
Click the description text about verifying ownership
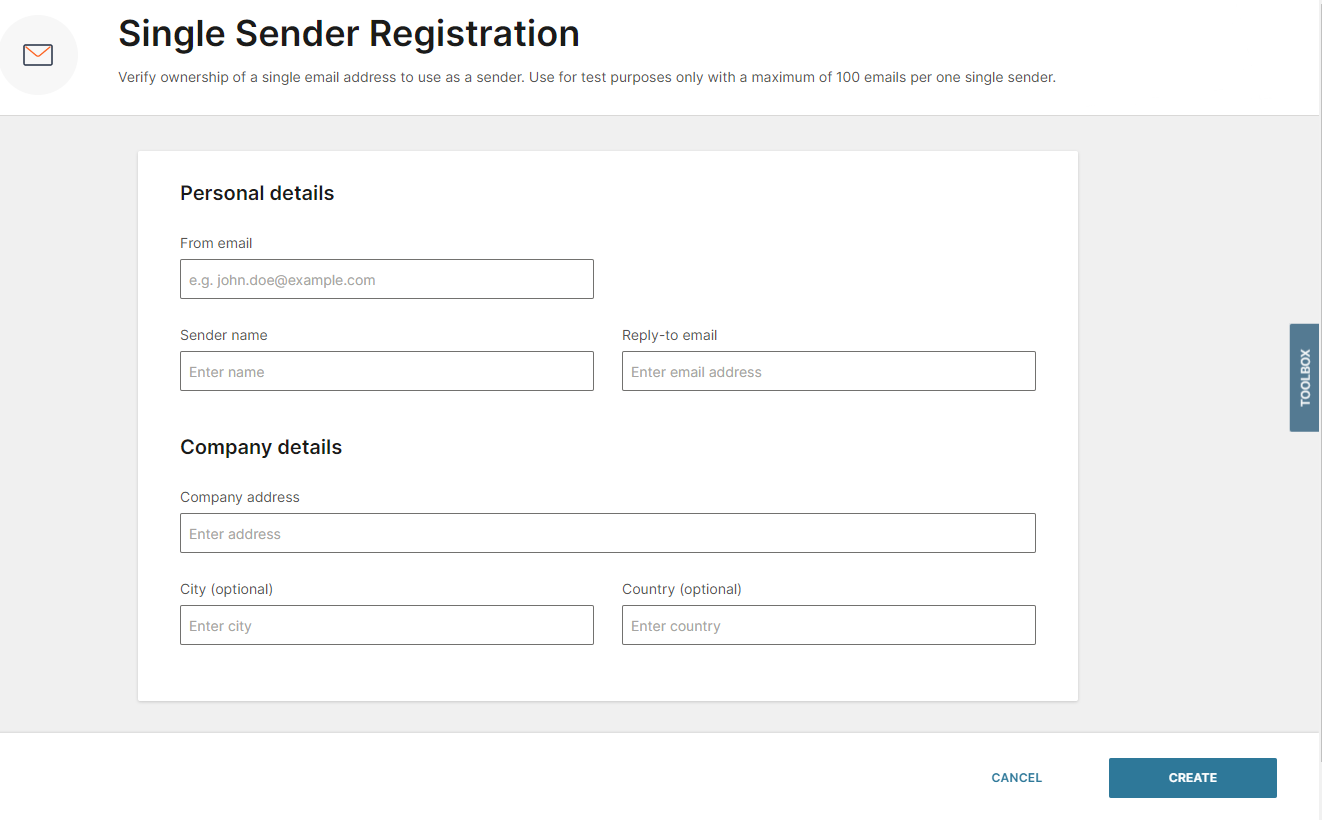coord(586,77)
